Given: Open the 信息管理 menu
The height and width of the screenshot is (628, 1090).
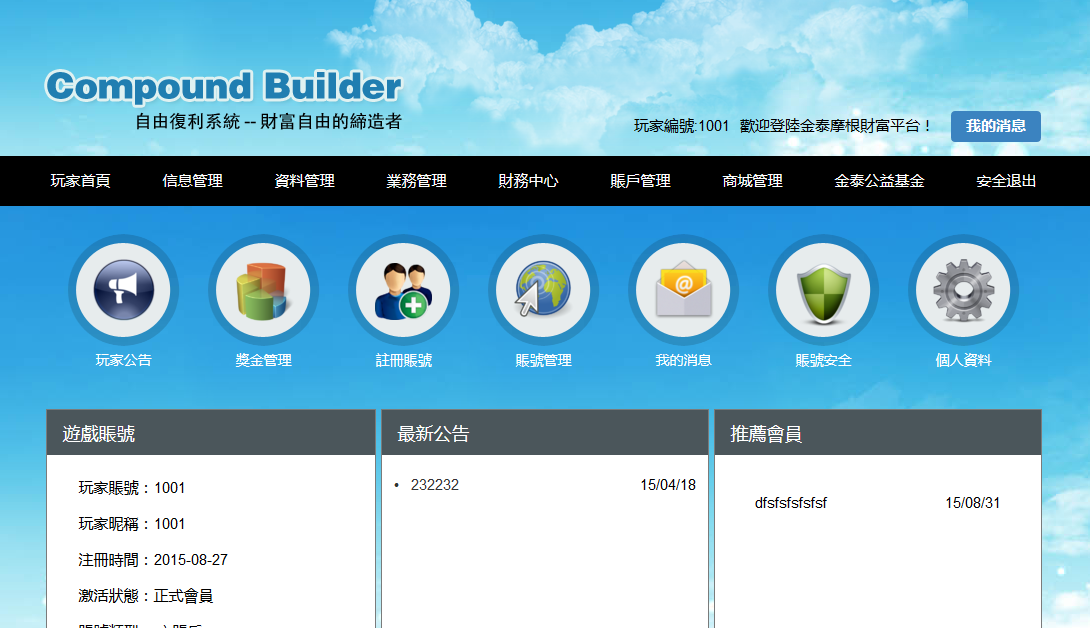Looking at the screenshot, I should click(x=193, y=181).
